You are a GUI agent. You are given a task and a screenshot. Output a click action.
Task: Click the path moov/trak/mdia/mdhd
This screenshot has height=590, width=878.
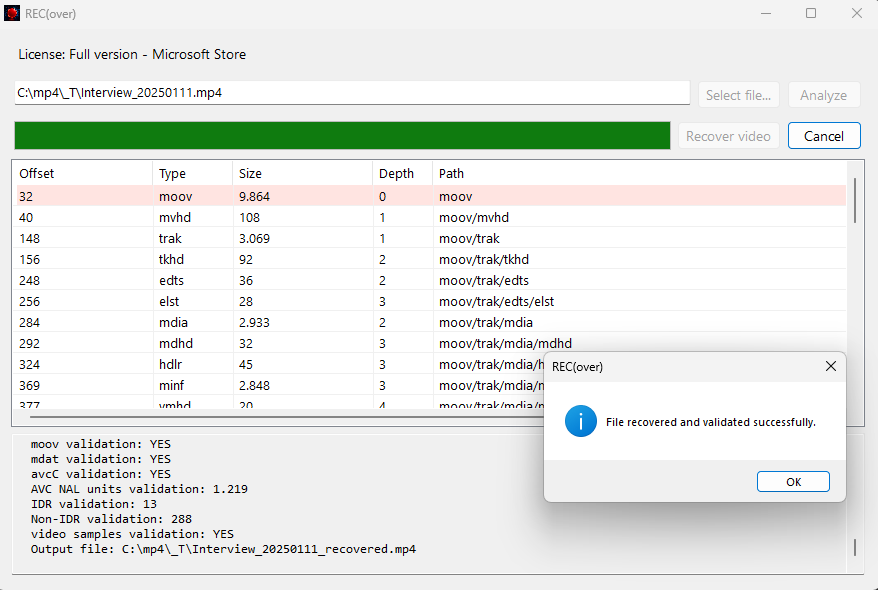tap(505, 343)
